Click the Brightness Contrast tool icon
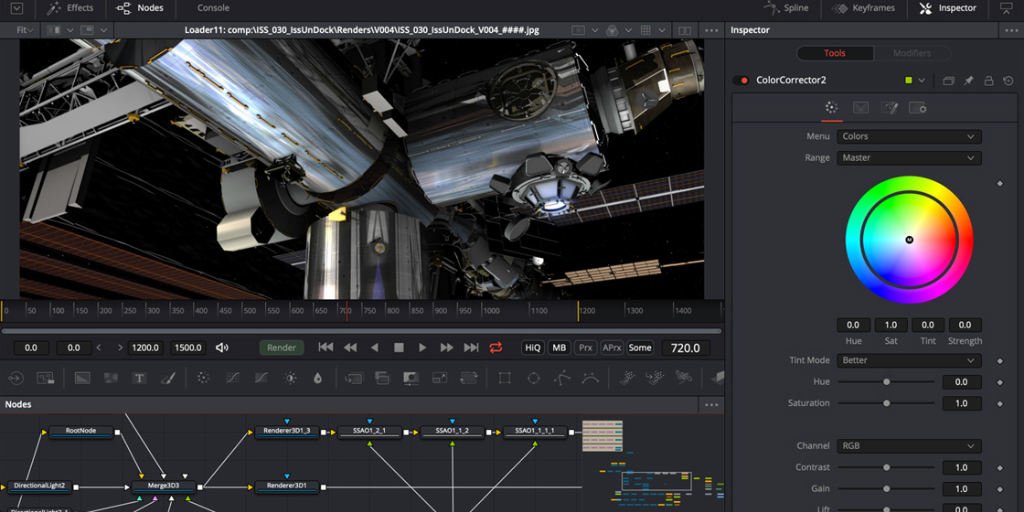Viewport: 1024px width, 512px height. 291,377
